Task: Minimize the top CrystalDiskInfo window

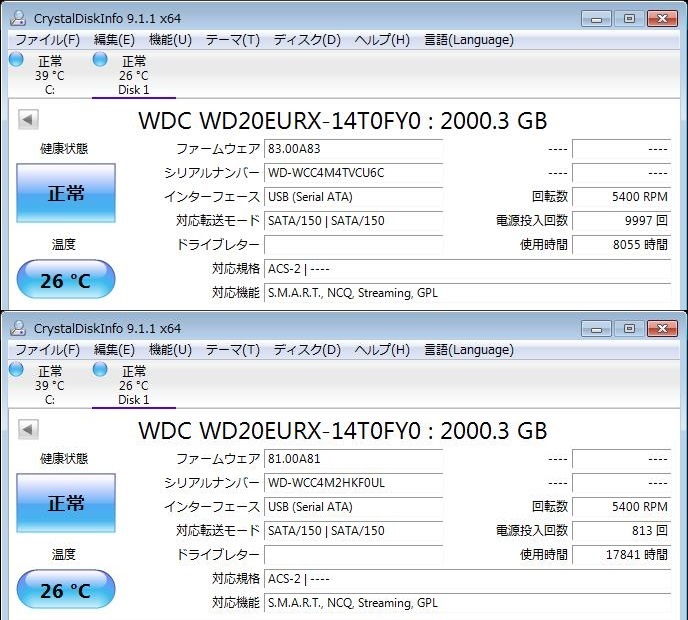Action: (596, 19)
